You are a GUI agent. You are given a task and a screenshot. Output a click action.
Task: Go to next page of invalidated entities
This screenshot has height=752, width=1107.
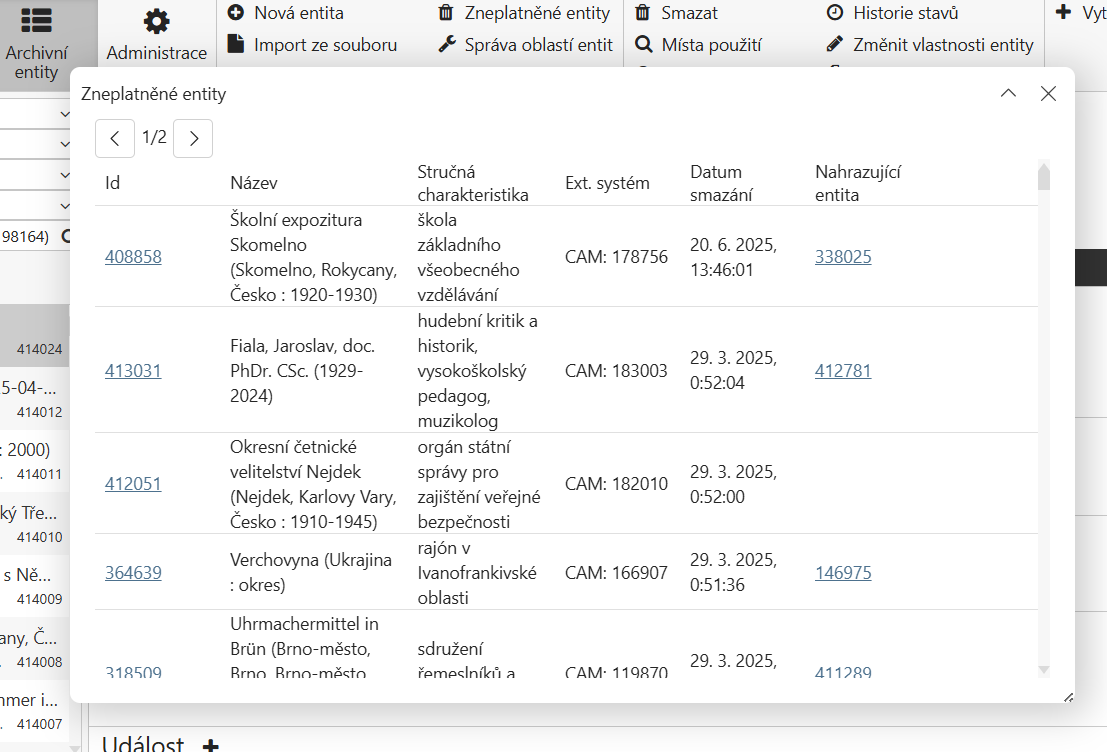(x=193, y=139)
